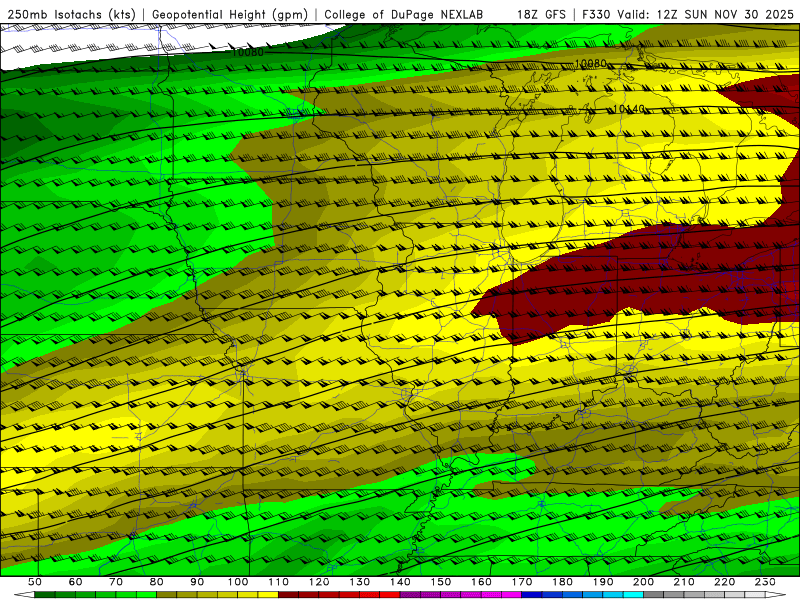Click the 70 label on the color scale
Viewport: 800px width, 600px height.
tap(116, 582)
